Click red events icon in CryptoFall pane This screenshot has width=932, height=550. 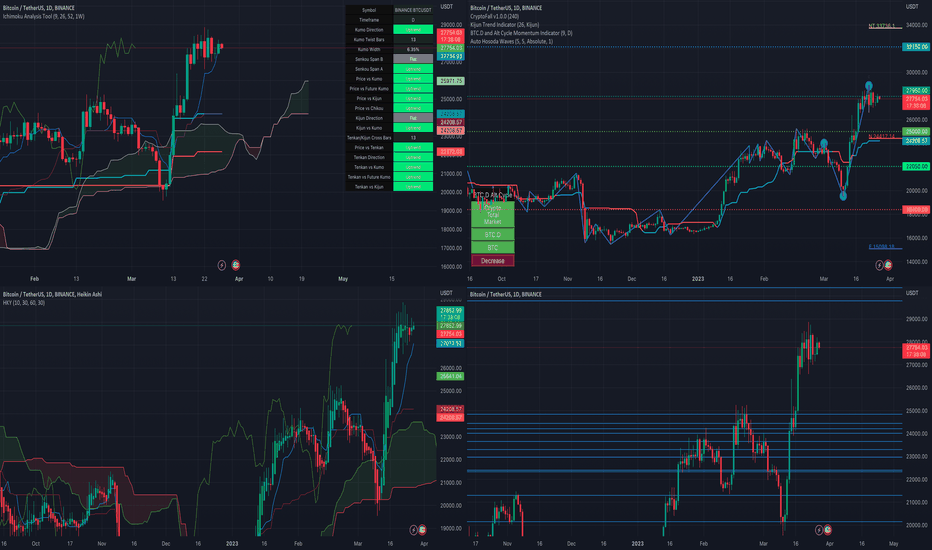click(x=888, y=265)
